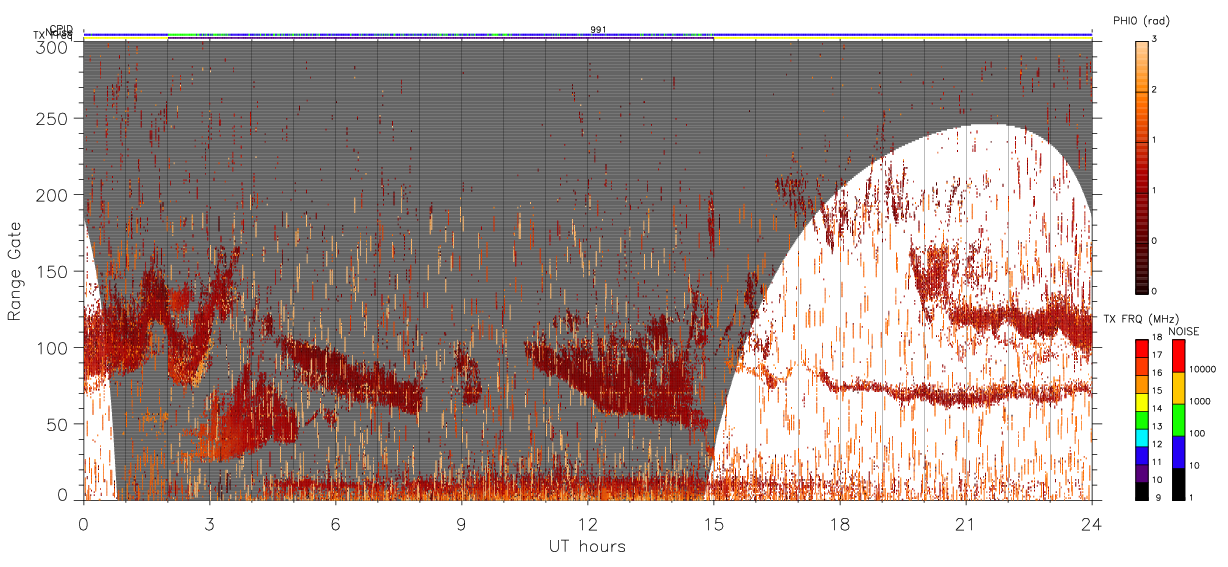1228x567 pixels.
Task: Click the 991 CPID value above plot
Action: coord(598,29)
